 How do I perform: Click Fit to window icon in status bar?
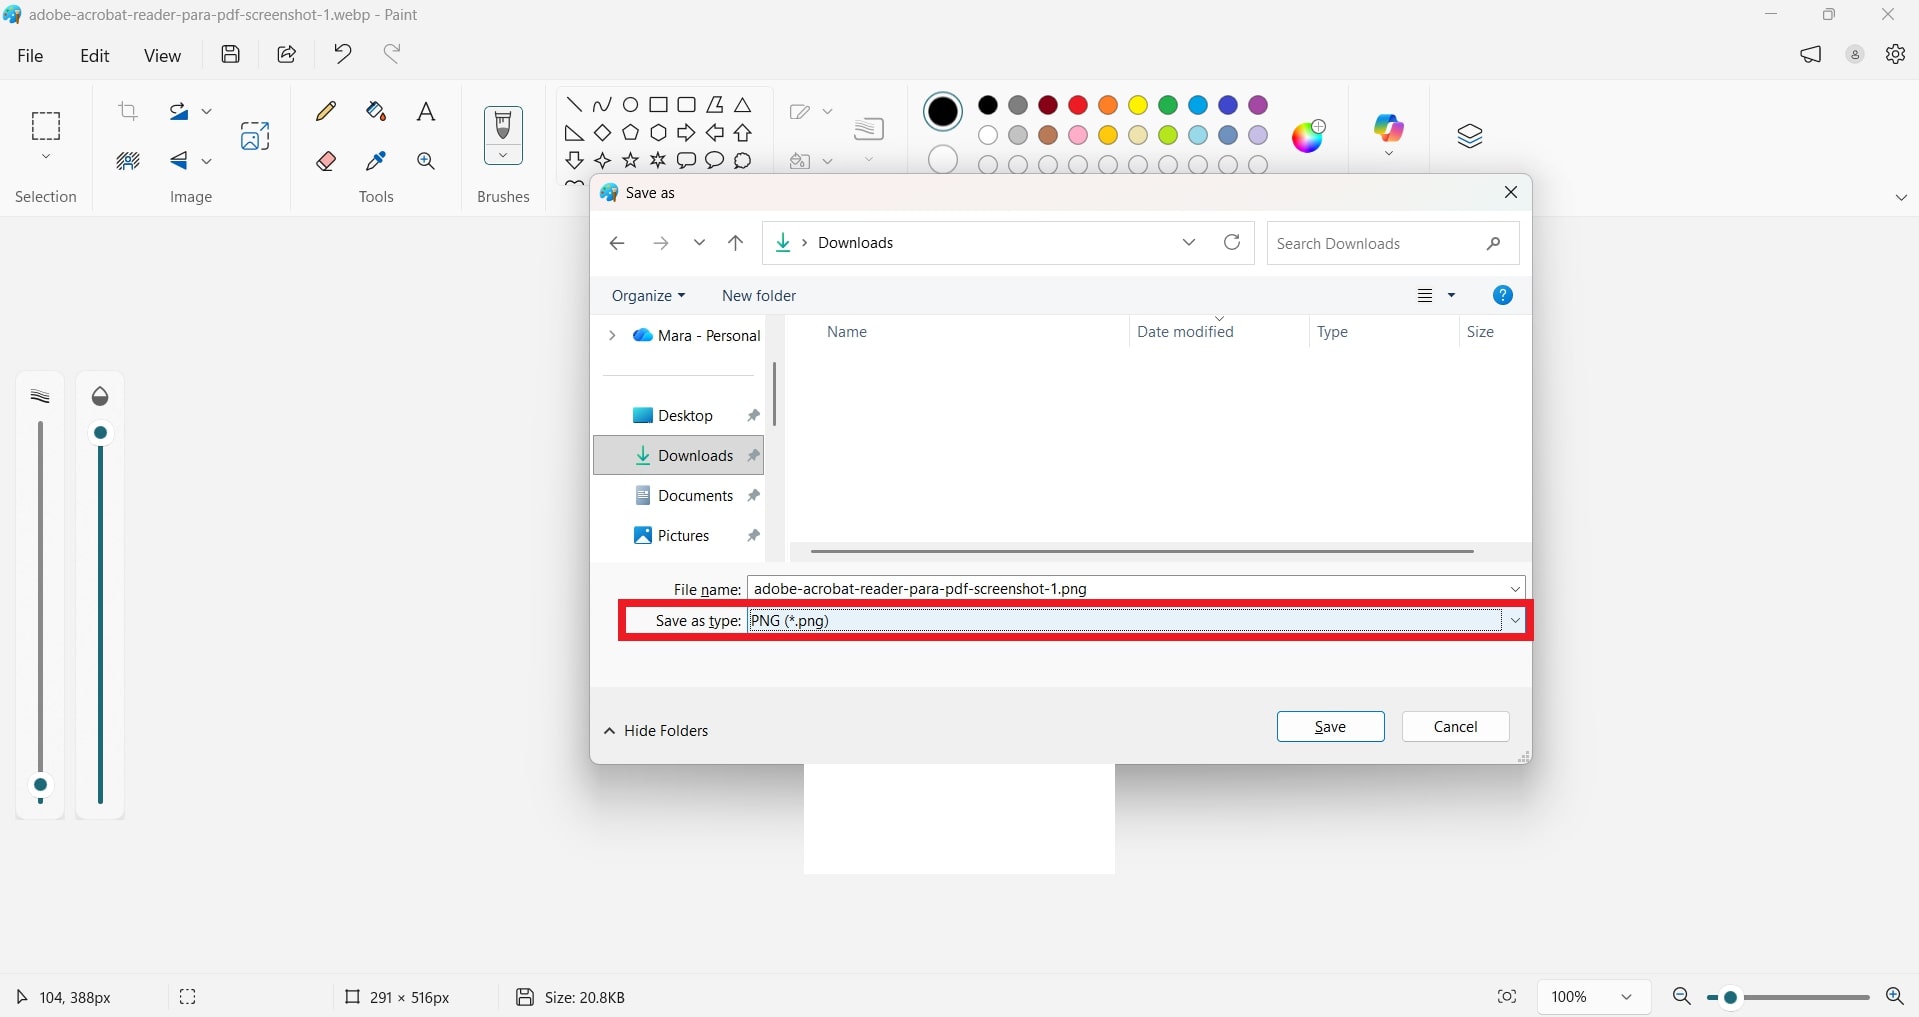click(x=1507, y=997)
